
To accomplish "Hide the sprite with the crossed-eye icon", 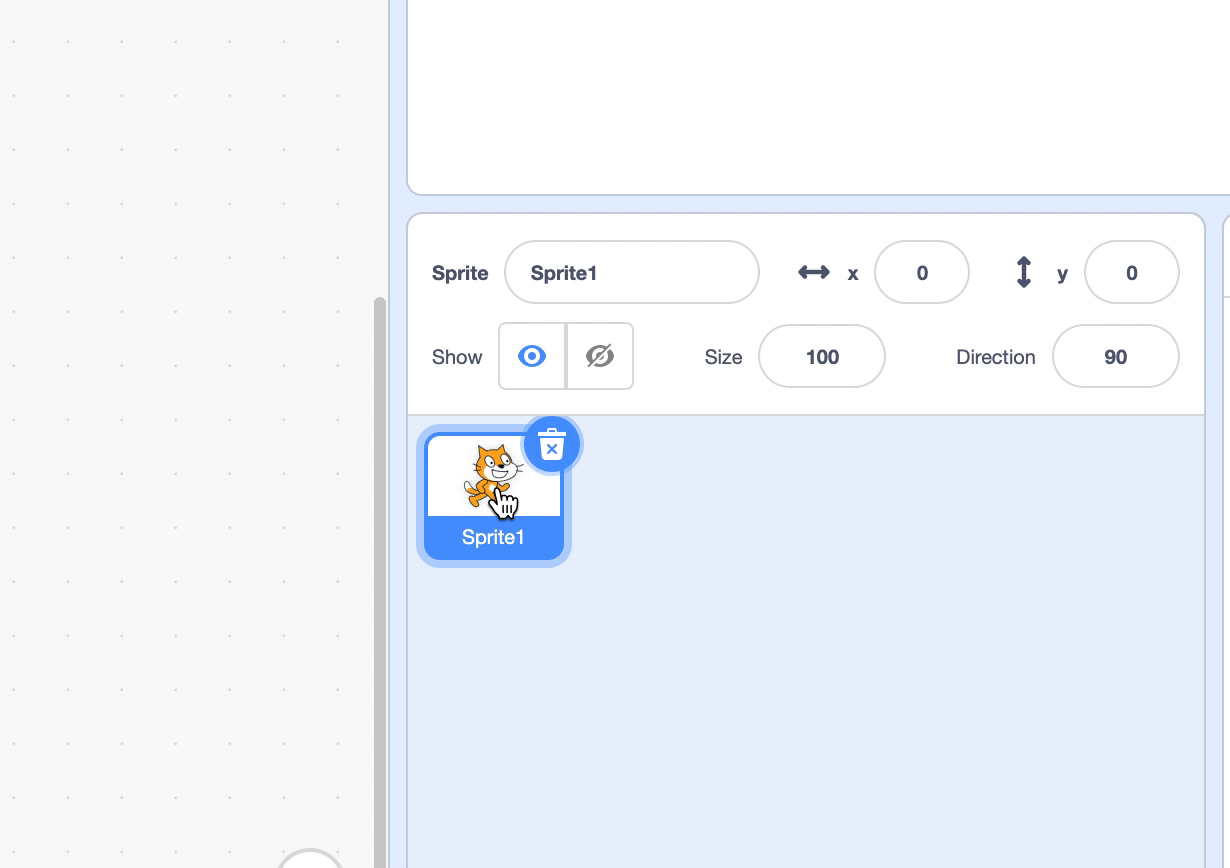I will [600, 356].
